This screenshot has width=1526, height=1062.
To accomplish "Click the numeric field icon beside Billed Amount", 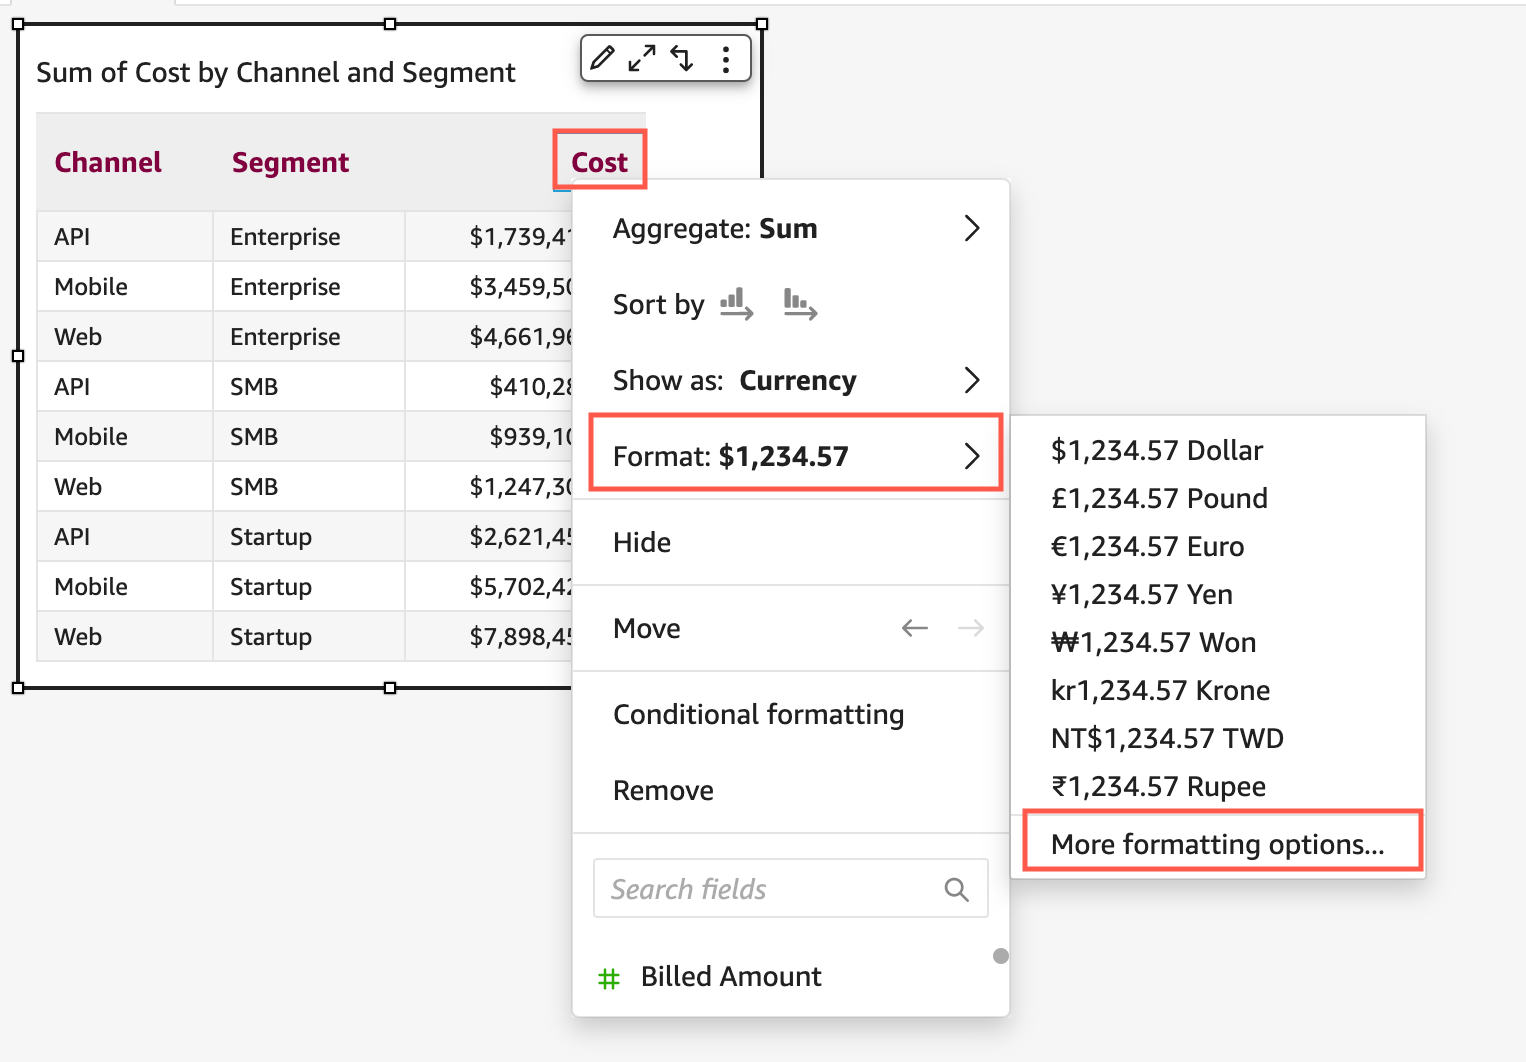I will click(611, 977).
